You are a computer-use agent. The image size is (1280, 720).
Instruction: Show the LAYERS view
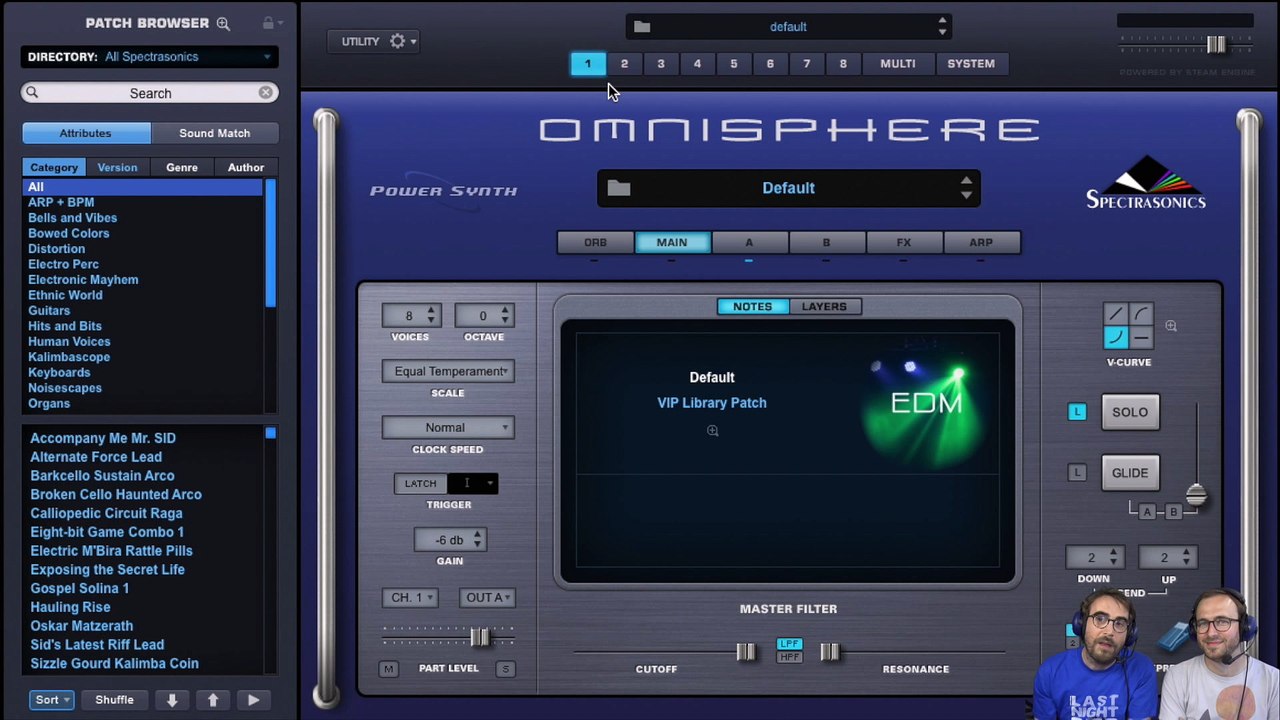[824, 307]
